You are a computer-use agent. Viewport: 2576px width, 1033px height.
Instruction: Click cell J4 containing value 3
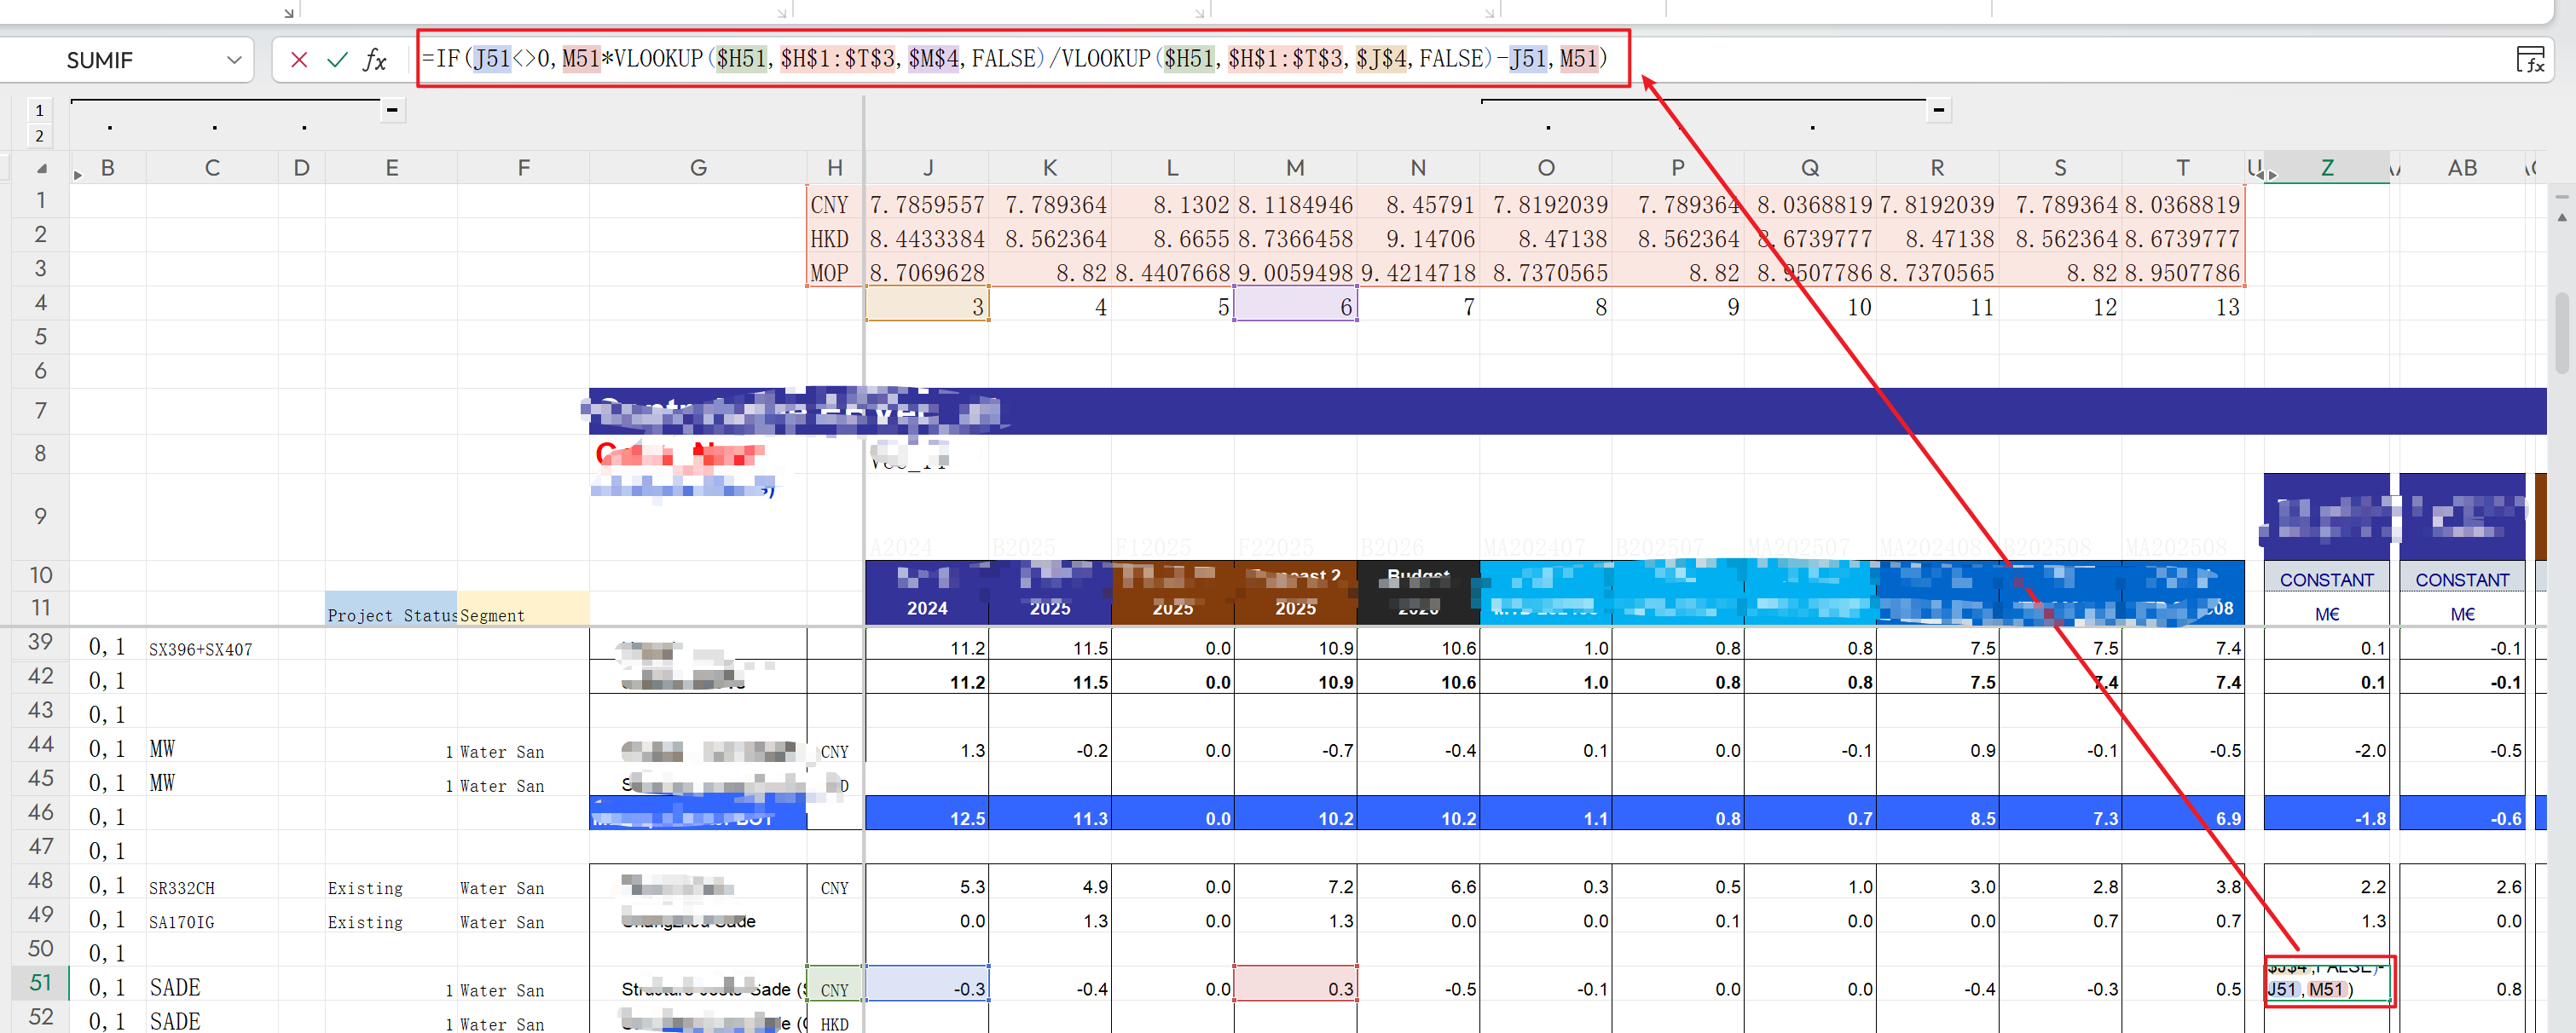click(x=927, y=306)
